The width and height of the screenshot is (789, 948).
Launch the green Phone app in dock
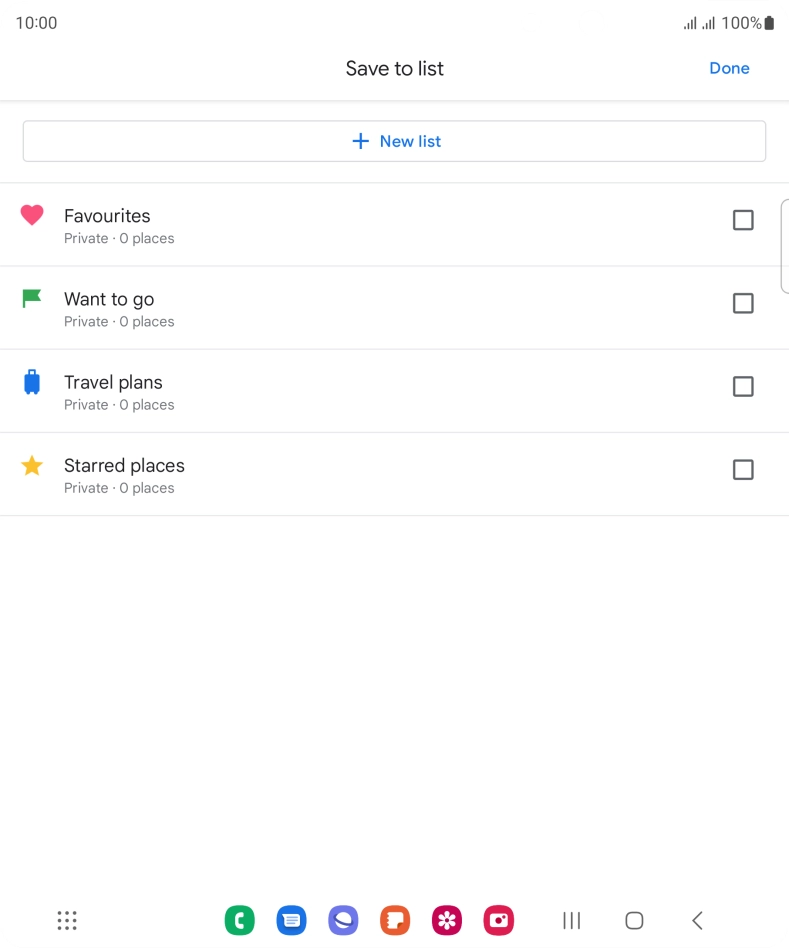(x=239, y=920)
